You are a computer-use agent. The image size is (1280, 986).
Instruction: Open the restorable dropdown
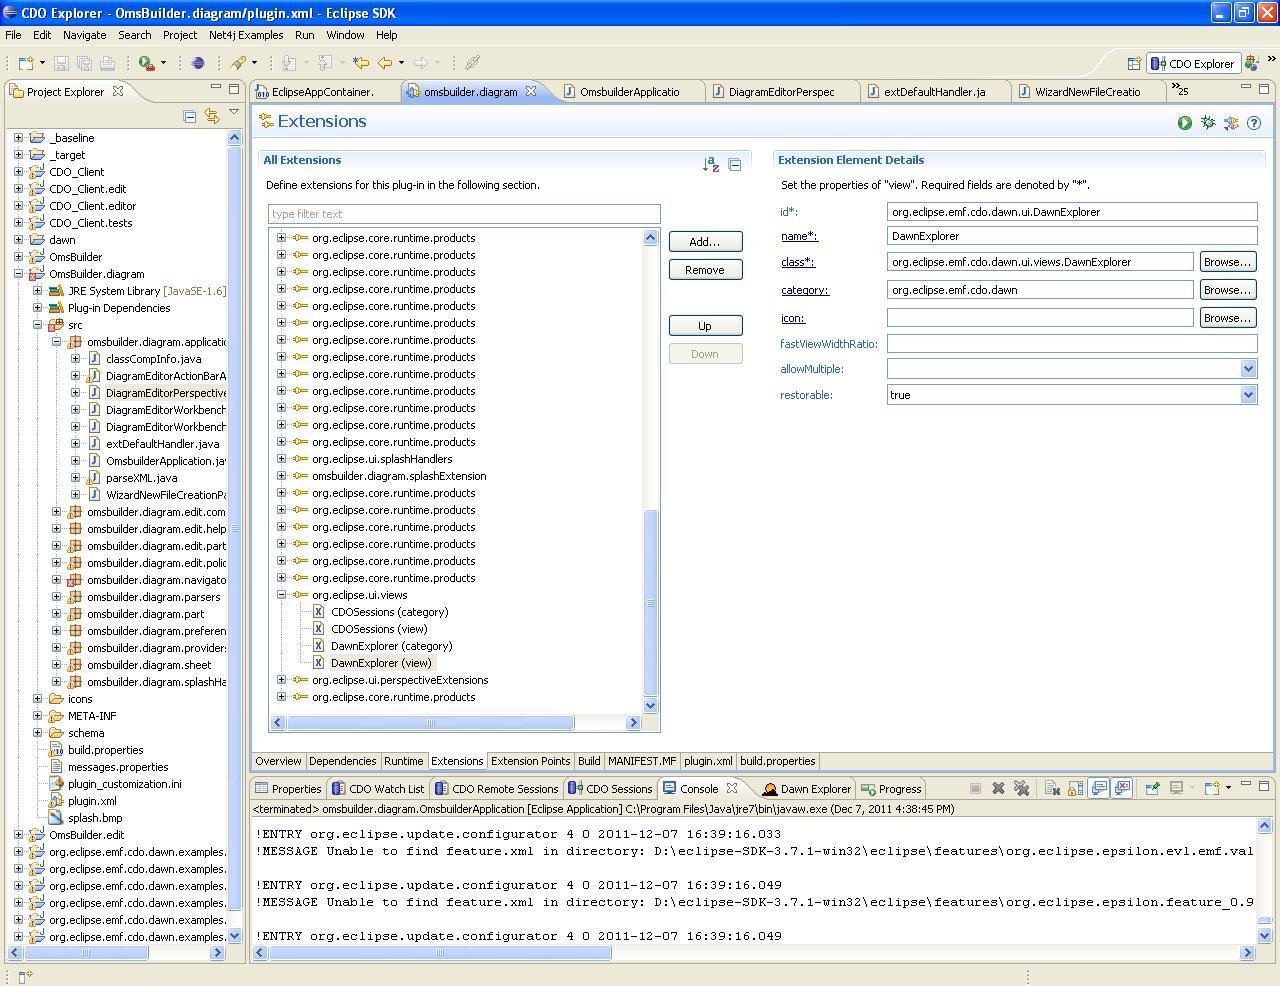1248,395
